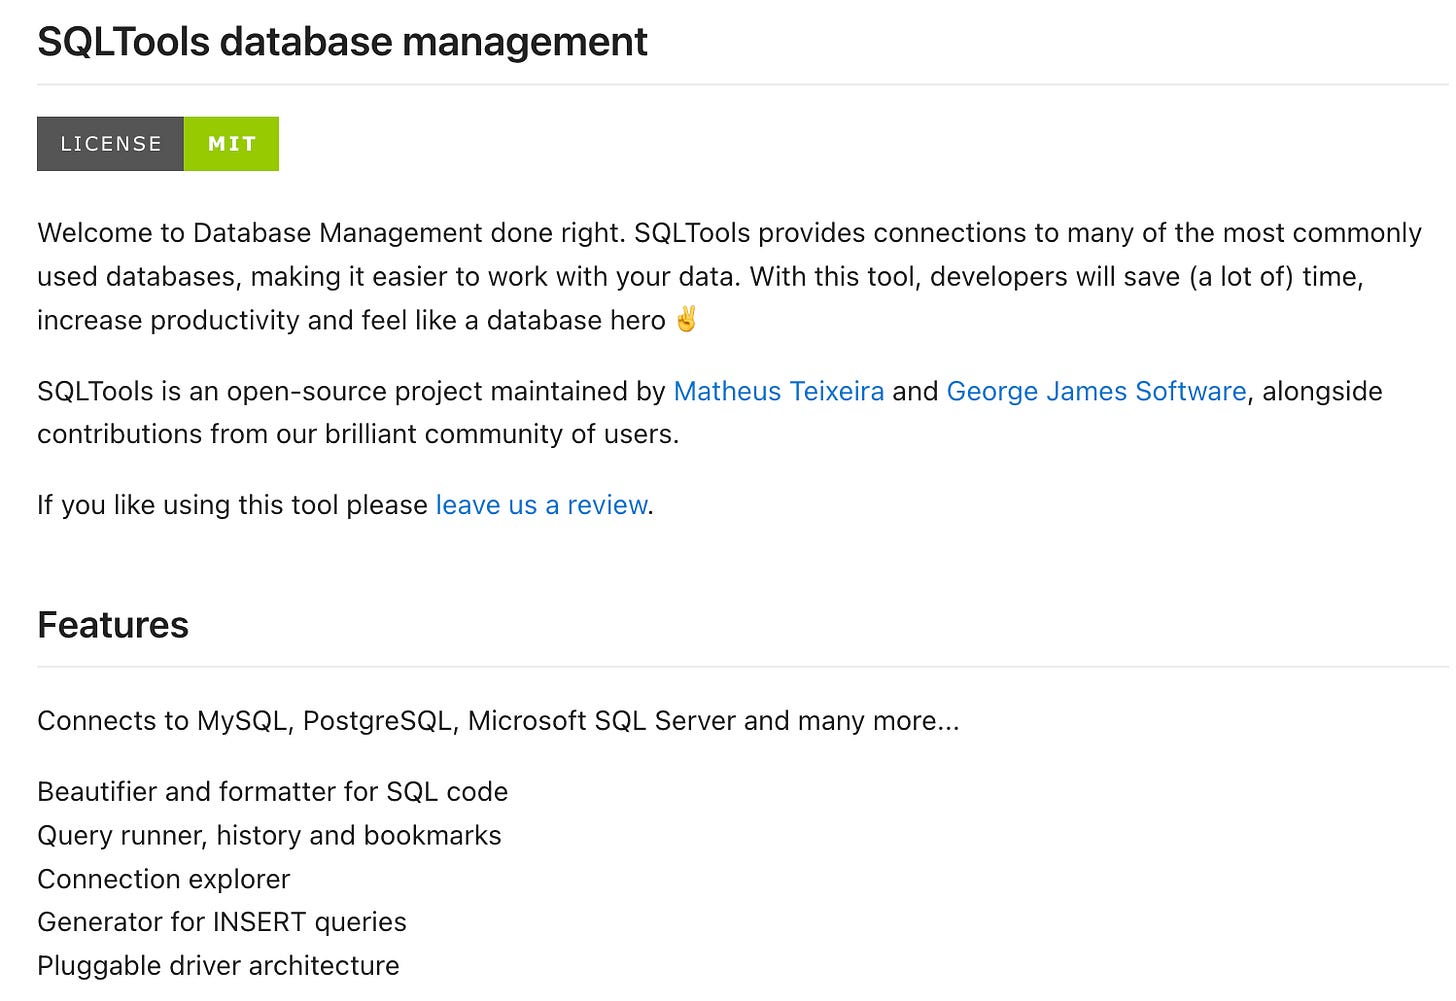This screenshot has height=1001, width=1456.
Task: Click the Pluggable driver architecture entry
Action: point(217,964)
